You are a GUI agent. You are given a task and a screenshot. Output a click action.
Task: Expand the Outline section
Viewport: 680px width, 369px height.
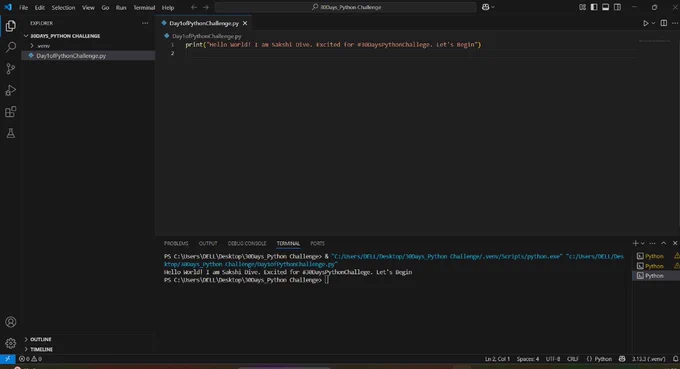point(88,339)
